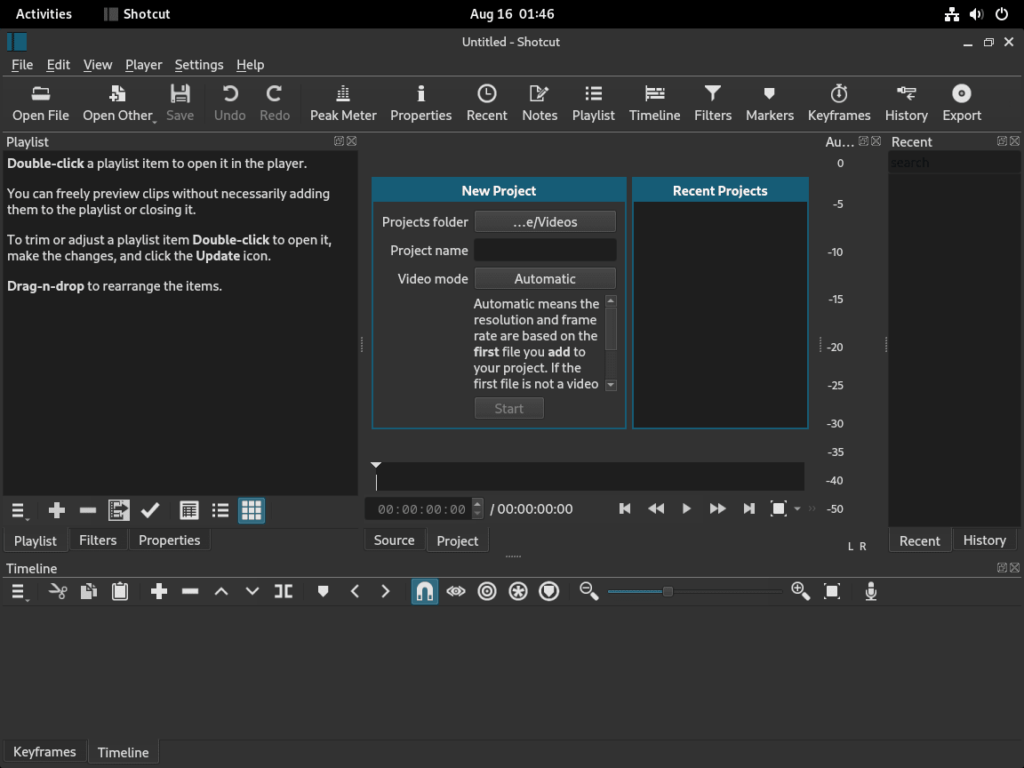Image resolution: width=1024 pixels, height=768 pixels.
Task: Click the Open Other toolbar button
Action: [x=118, y=103]
